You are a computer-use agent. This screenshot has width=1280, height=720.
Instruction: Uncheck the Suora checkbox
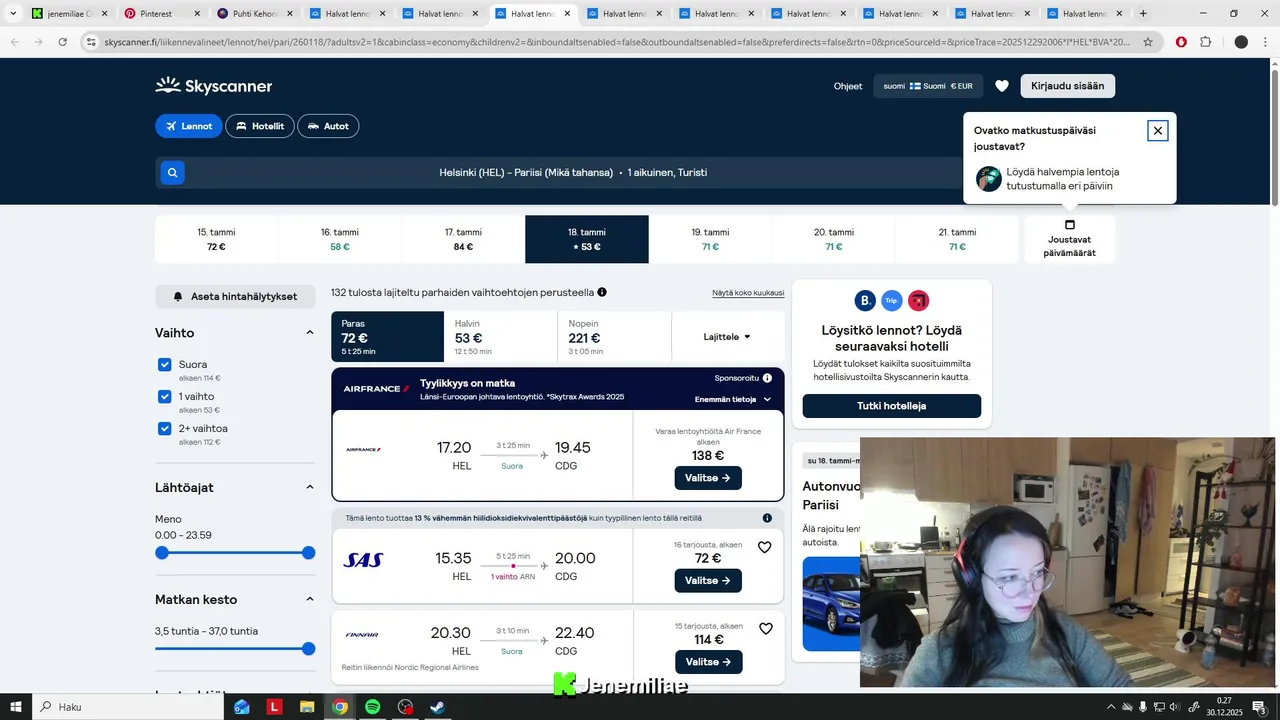[165, 365]
